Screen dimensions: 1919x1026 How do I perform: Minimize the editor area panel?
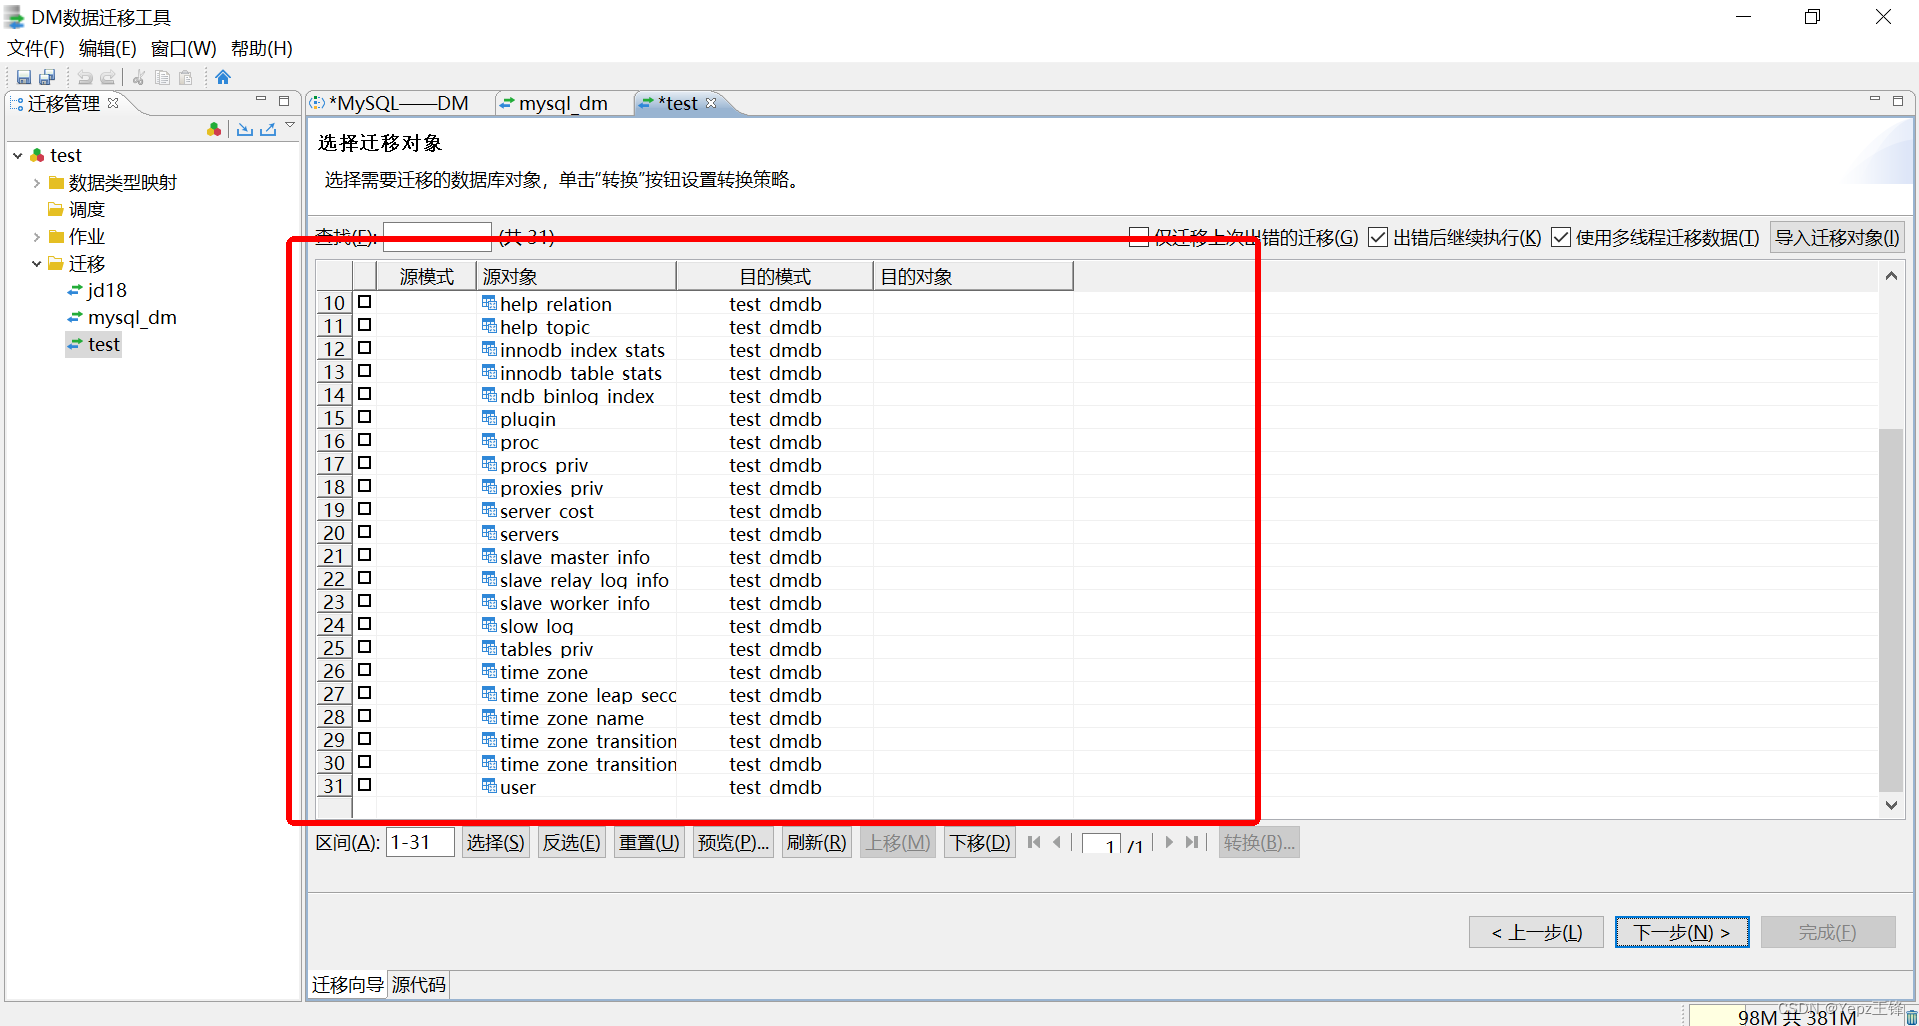1875,99
